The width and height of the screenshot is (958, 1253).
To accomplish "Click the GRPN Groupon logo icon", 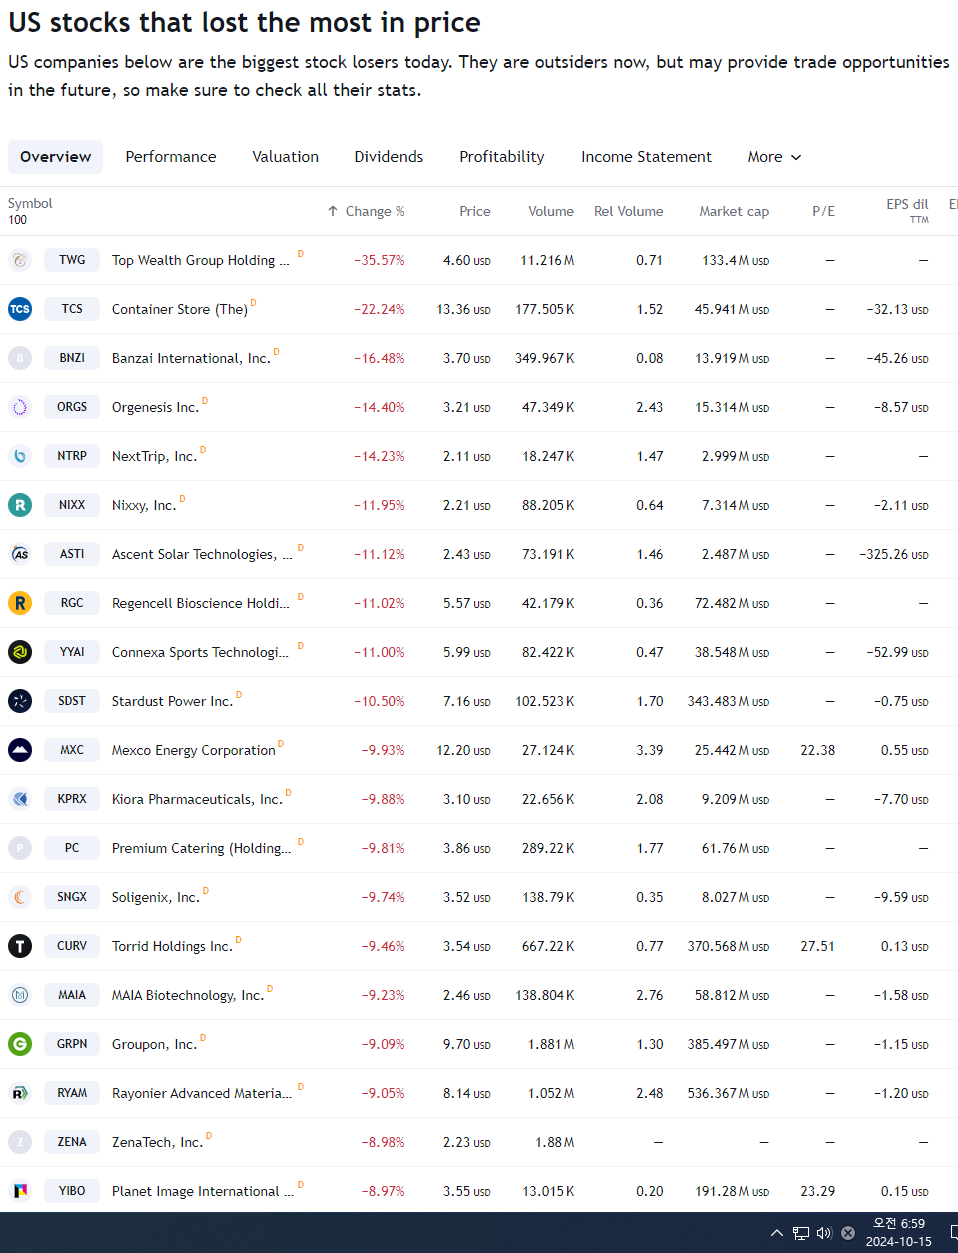I will [20, 1044].
